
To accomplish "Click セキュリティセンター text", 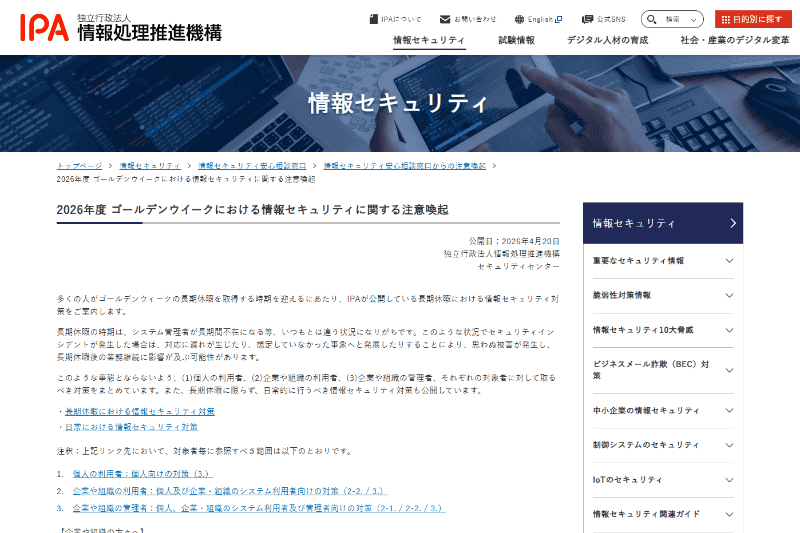I will (x=518, y=266).
